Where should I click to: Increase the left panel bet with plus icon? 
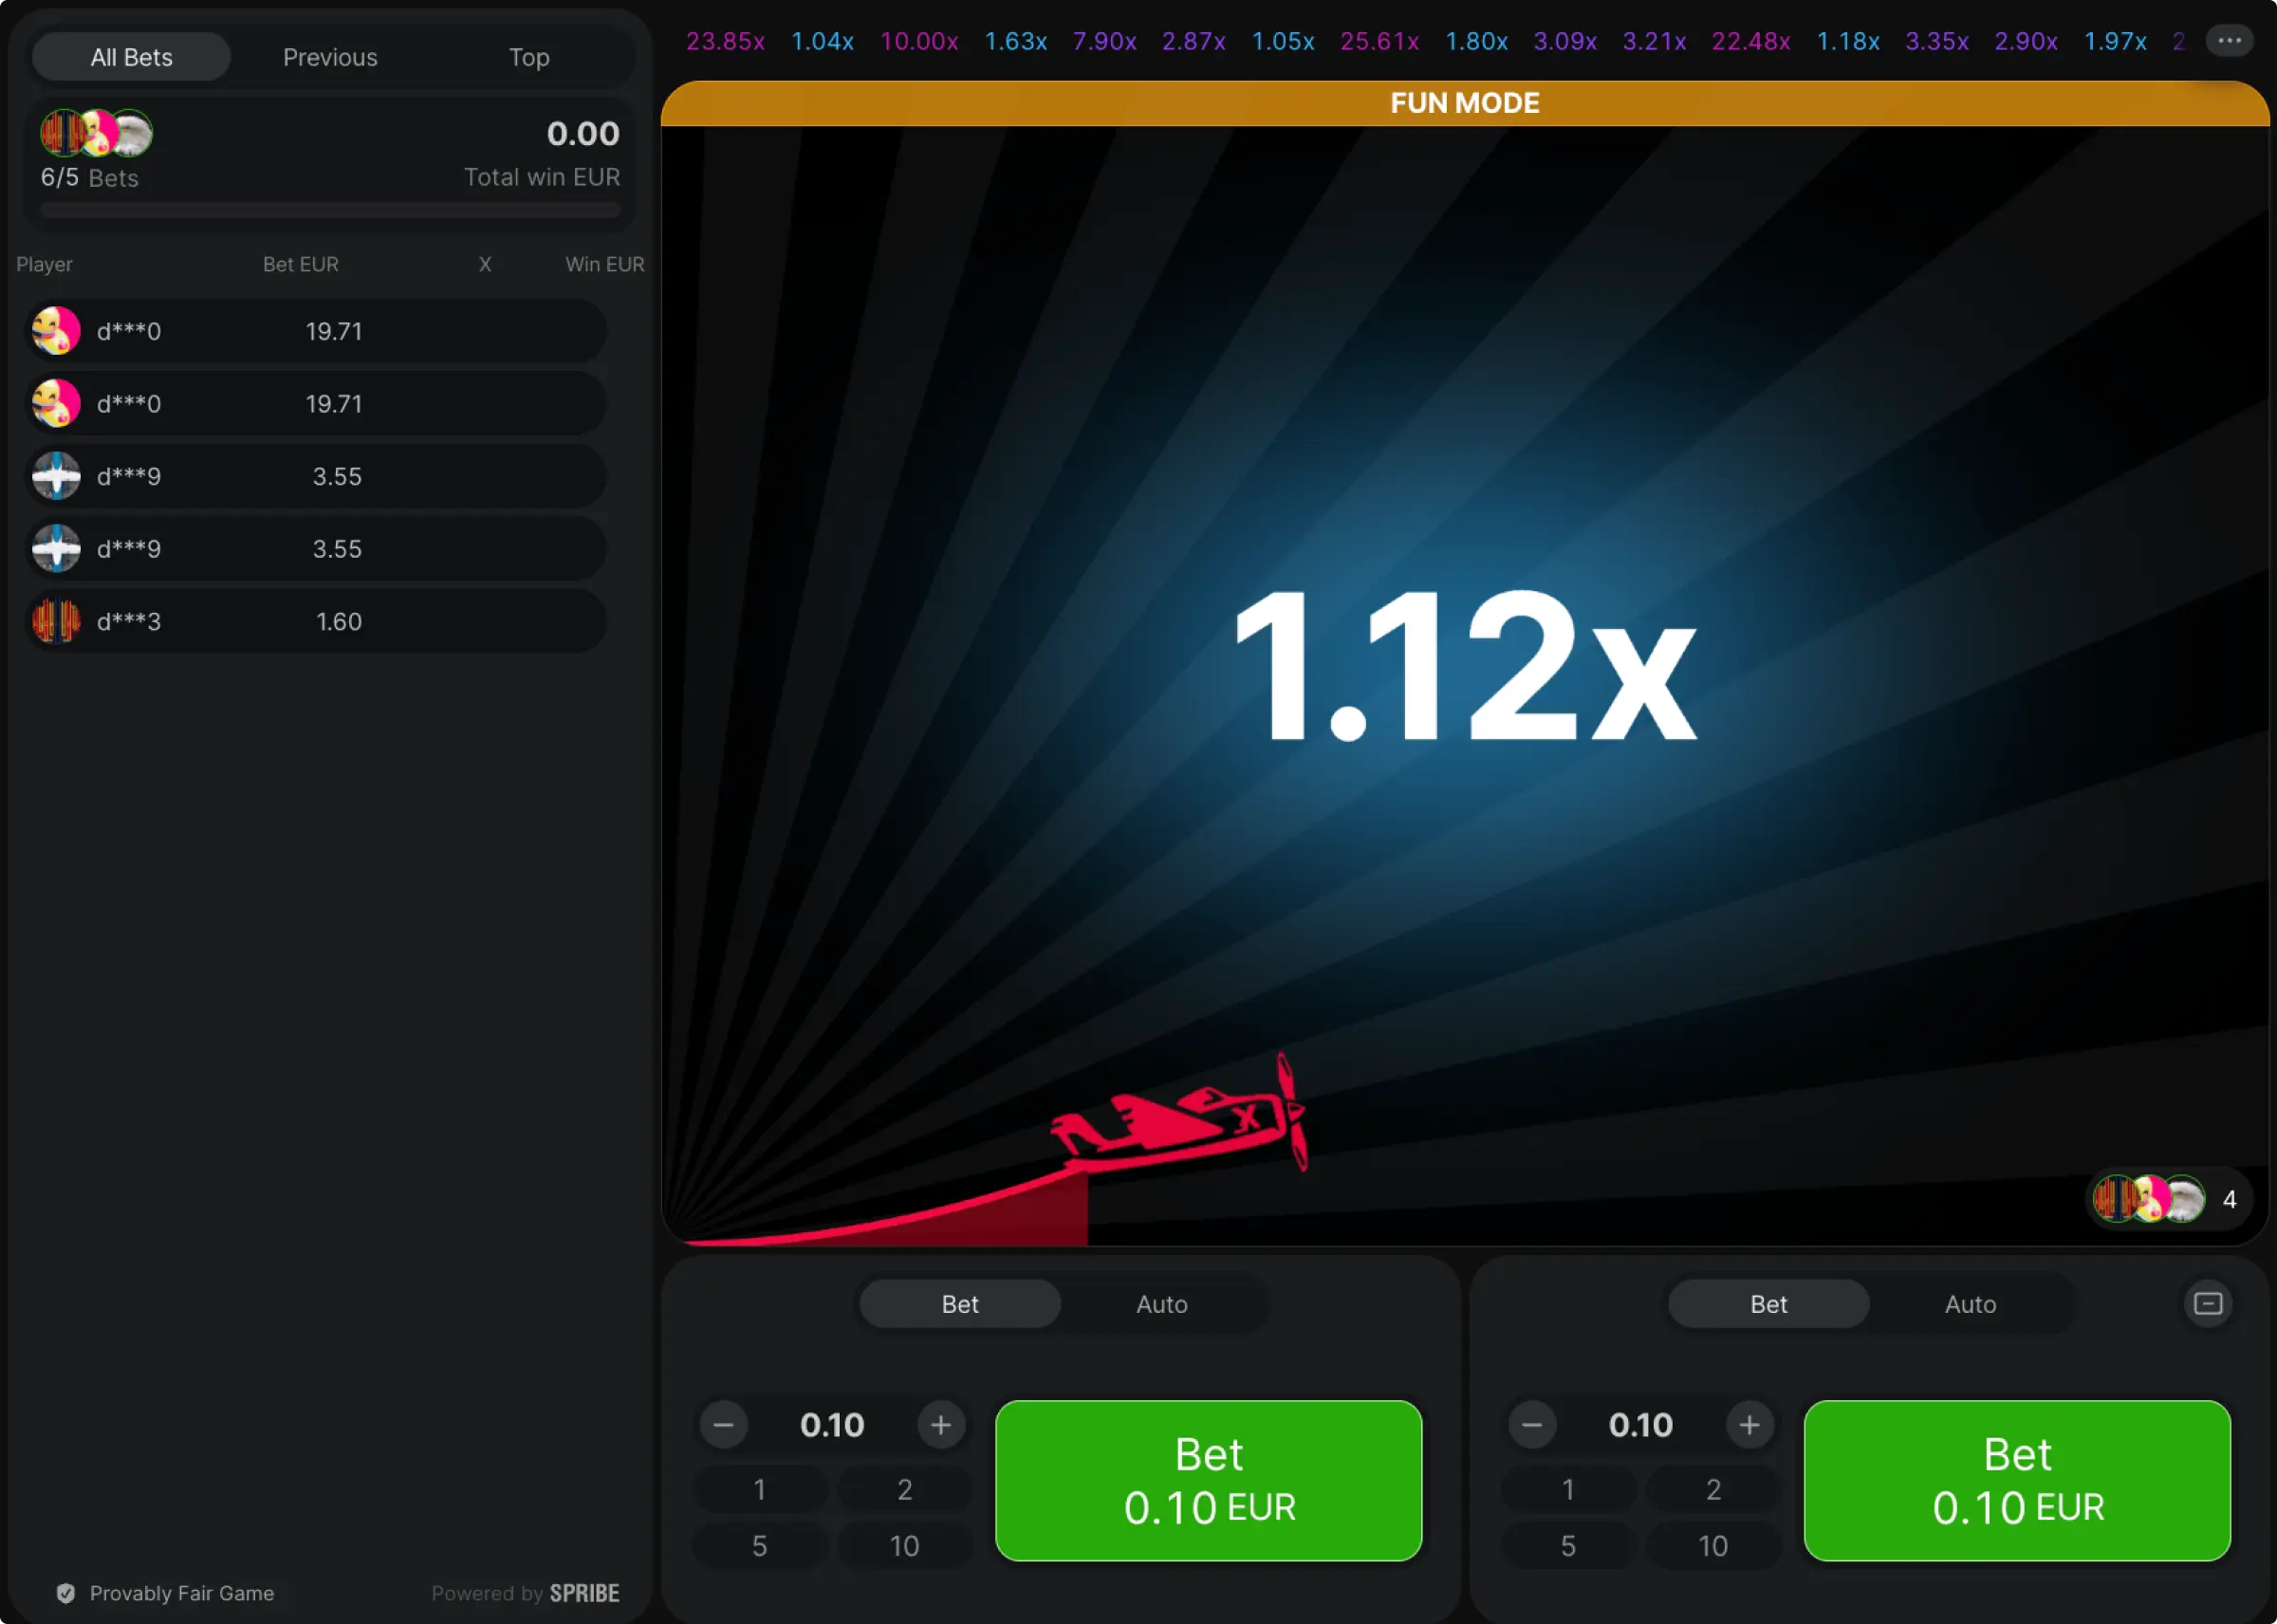point(941,1424)
